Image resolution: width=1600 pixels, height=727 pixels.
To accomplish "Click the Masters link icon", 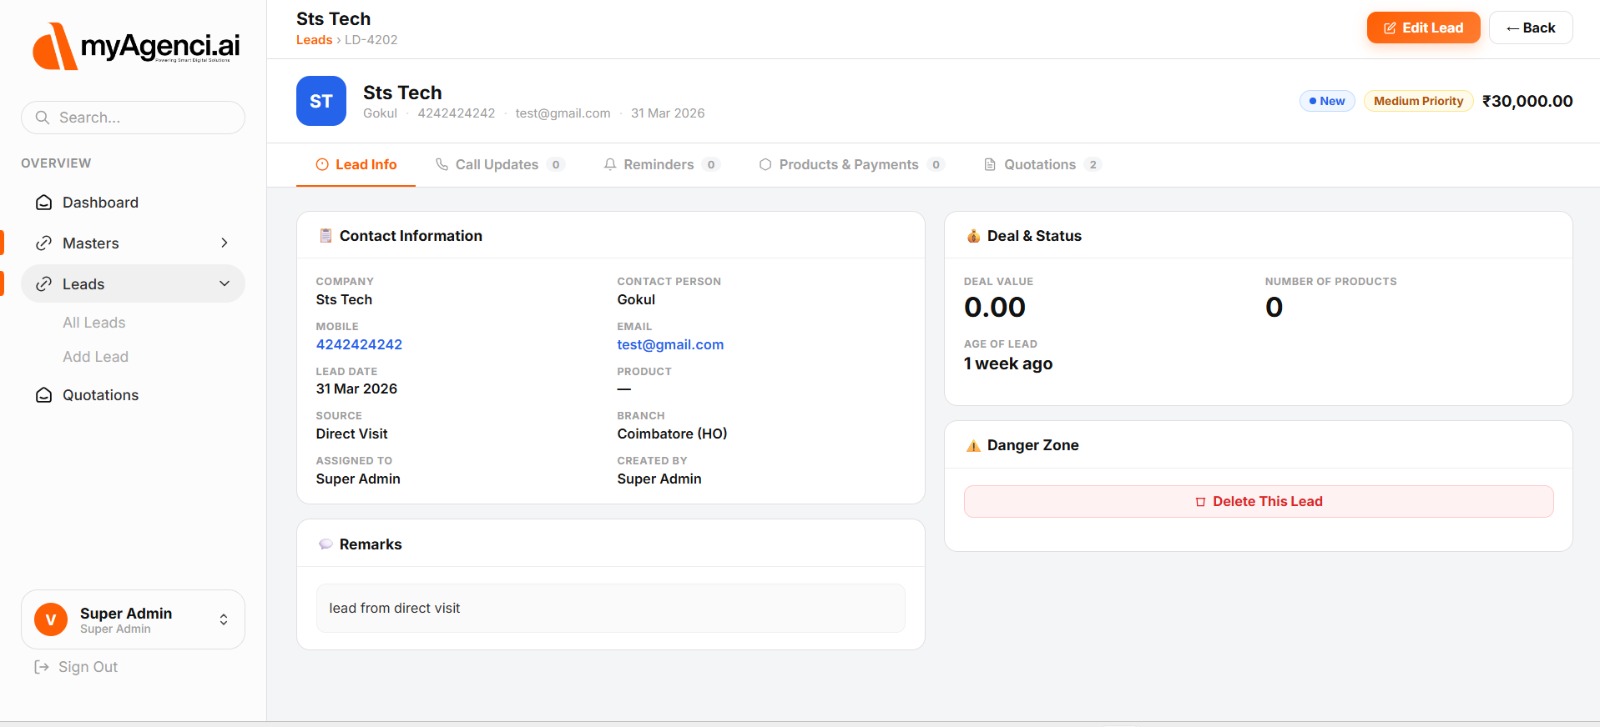I will [x=44, y=244].
